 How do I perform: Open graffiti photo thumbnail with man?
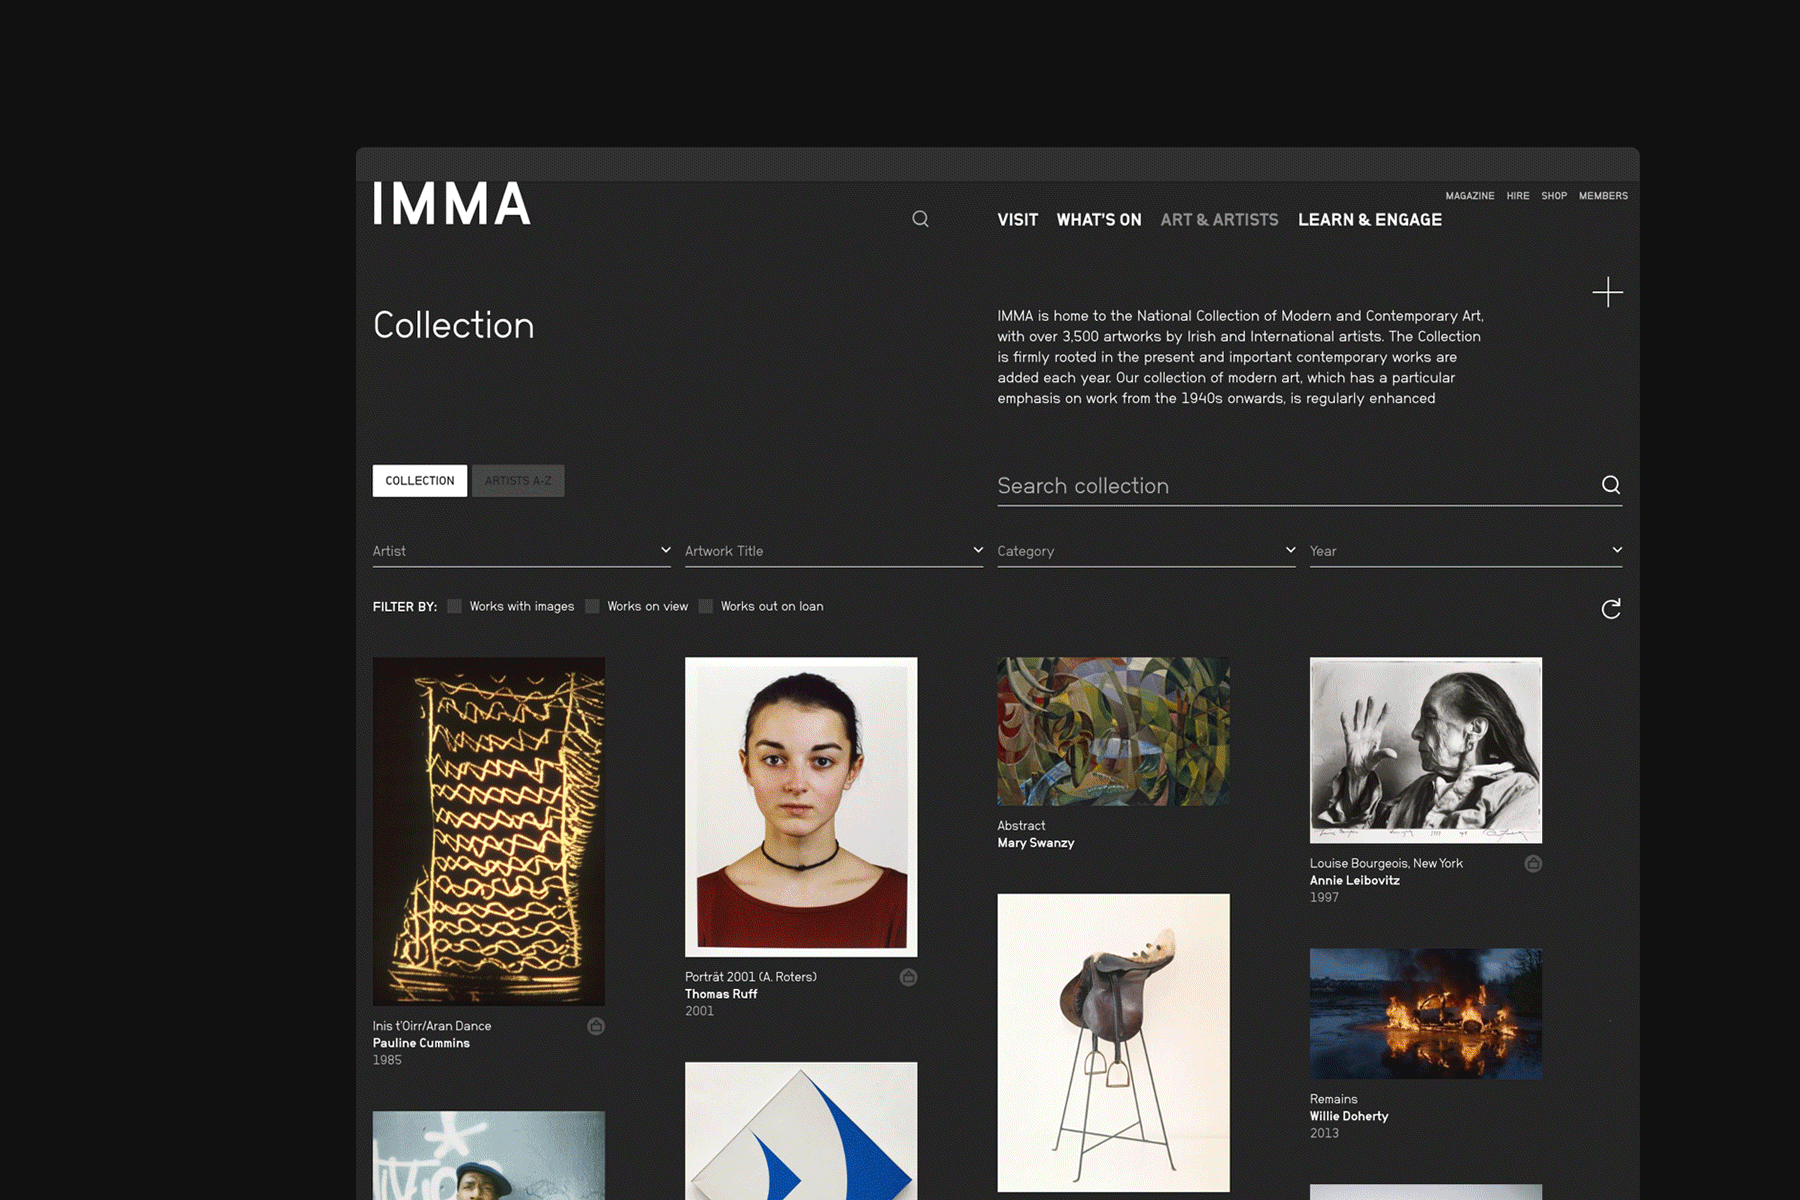[489, 1155]
